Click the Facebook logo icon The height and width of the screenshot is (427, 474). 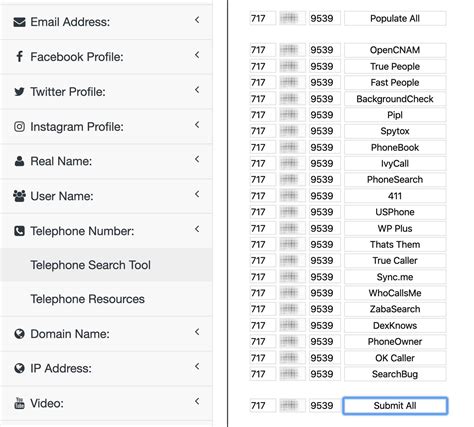pyautogui.click(x=20, y=57)
